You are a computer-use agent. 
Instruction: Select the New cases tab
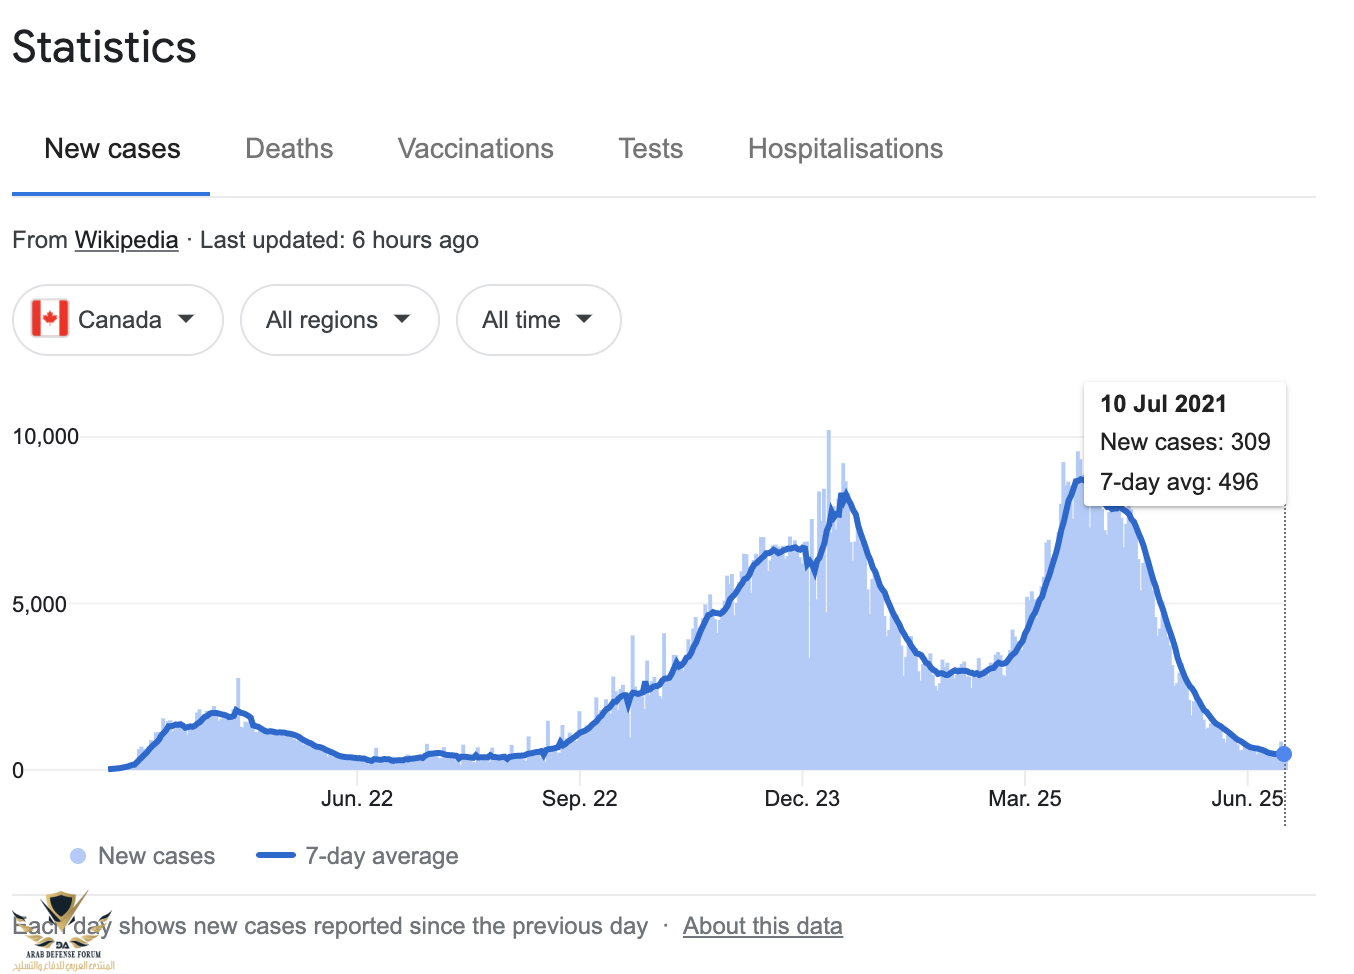coord(112,149)
